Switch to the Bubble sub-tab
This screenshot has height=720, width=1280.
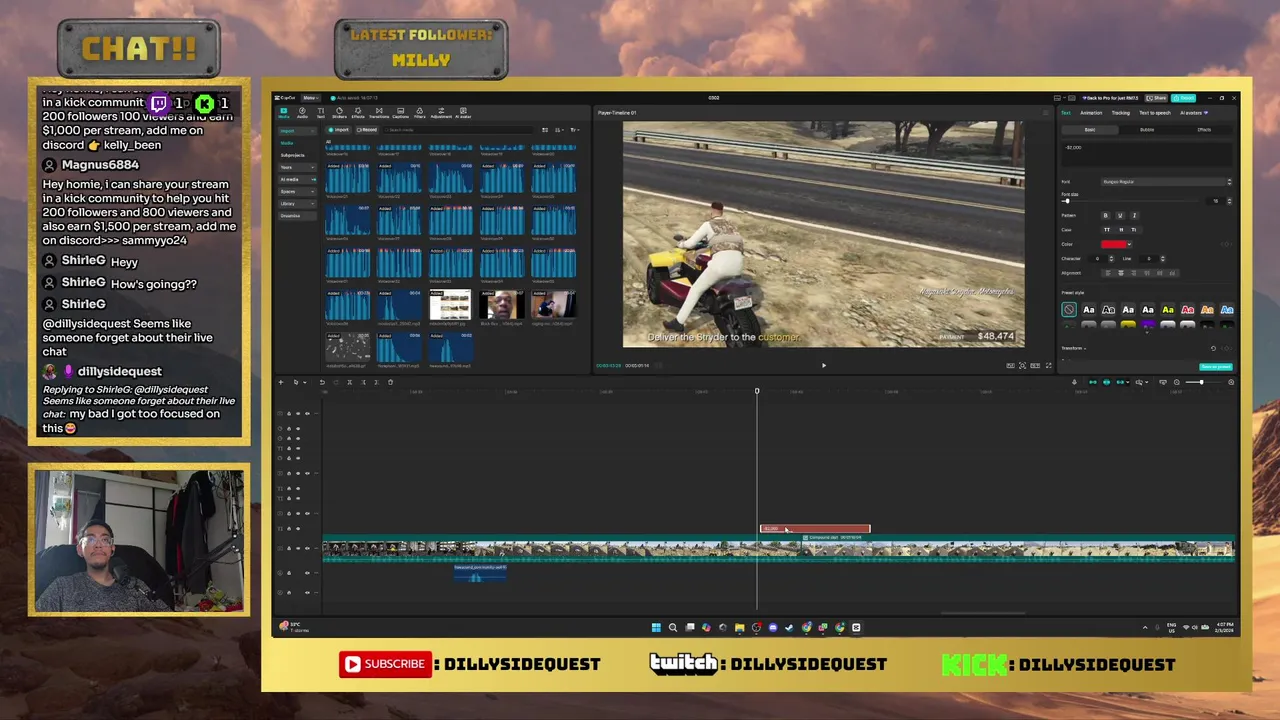[1147, 130]
